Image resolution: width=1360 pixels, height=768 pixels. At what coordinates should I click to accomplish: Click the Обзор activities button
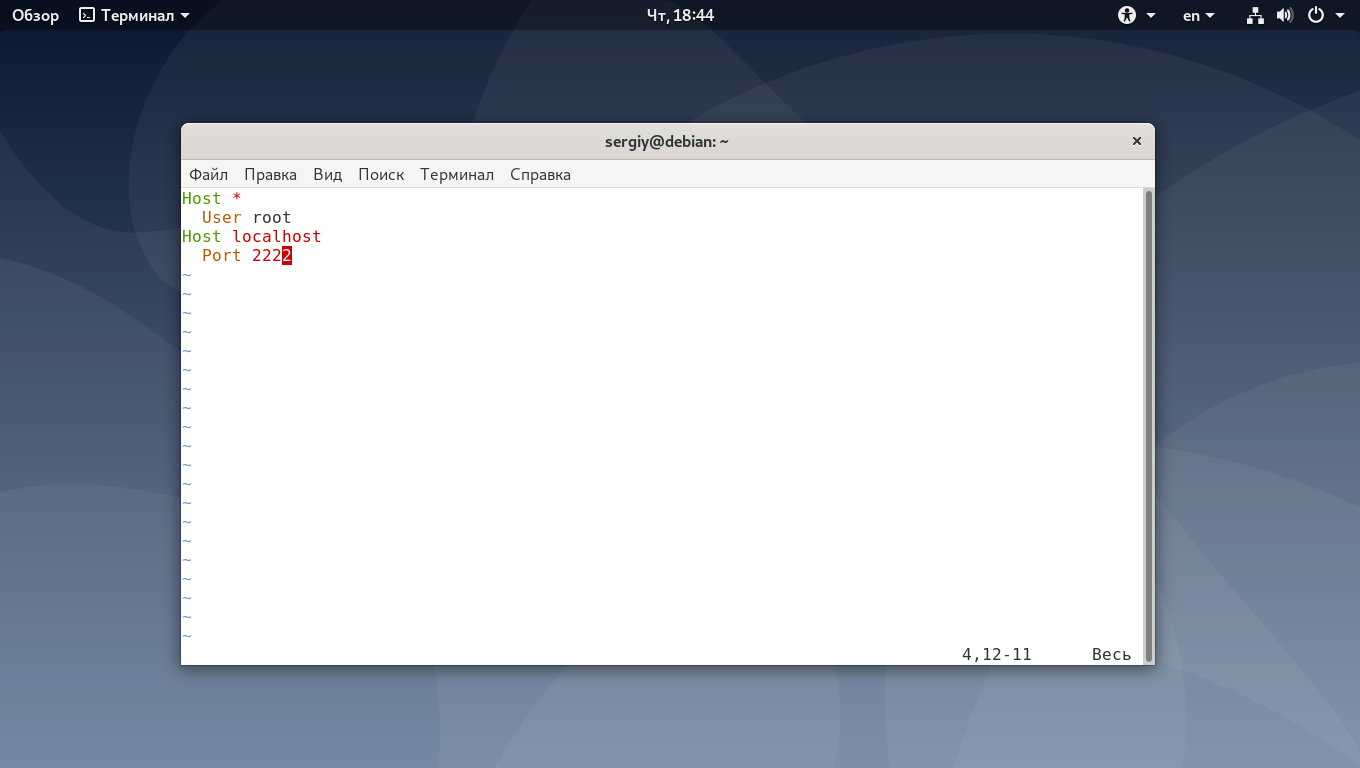pos(35,15)
